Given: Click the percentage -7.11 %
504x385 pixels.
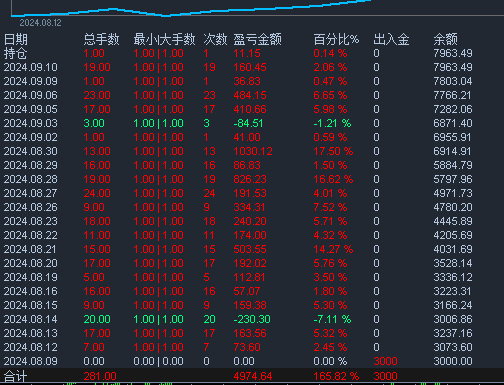Looking at the screenshot, I should (332, 319).
